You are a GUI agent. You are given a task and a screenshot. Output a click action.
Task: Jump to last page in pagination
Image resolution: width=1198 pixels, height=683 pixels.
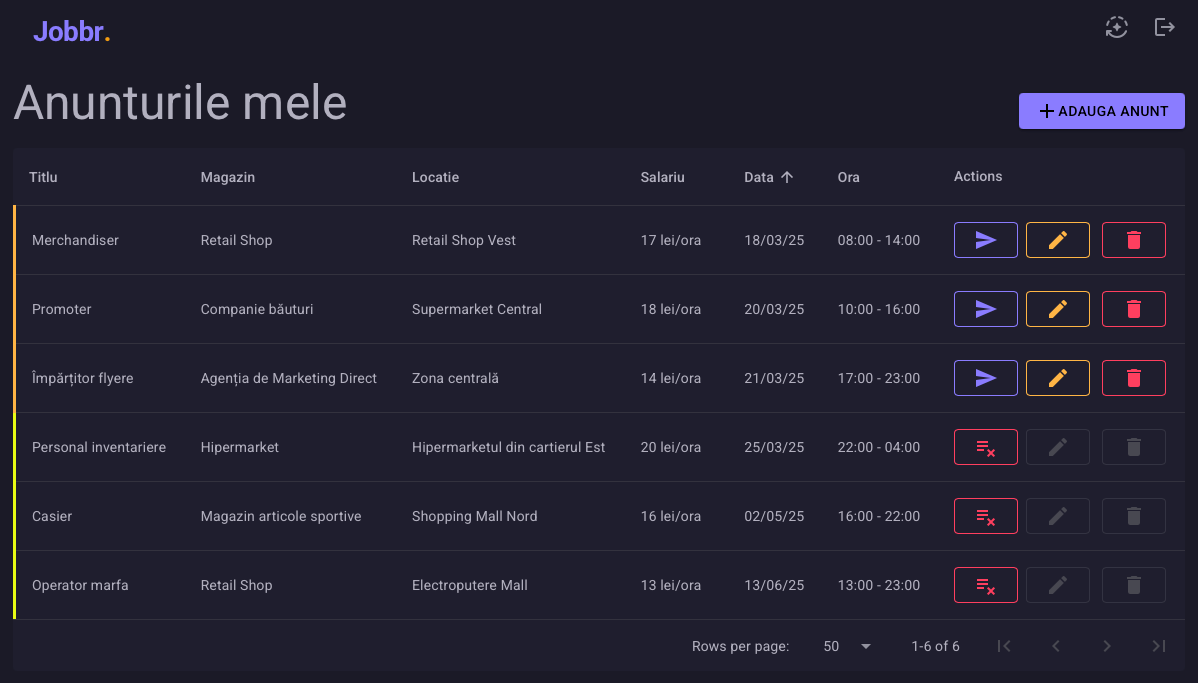(x=1158, y=646)
